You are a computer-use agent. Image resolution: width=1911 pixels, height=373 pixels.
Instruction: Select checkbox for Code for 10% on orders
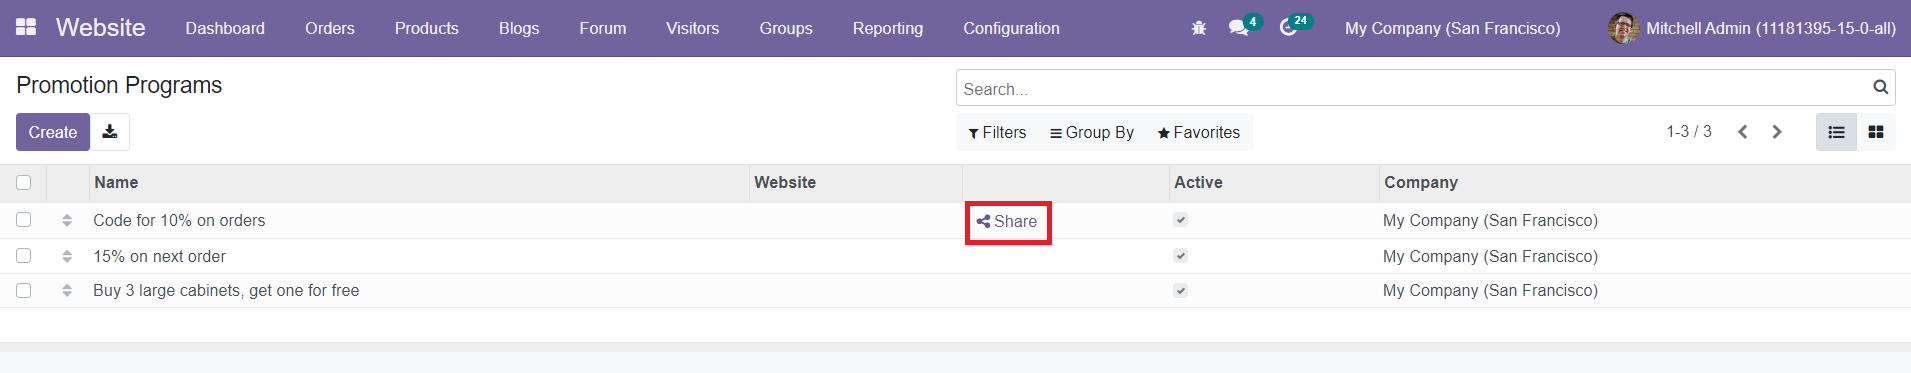point(24,219)
